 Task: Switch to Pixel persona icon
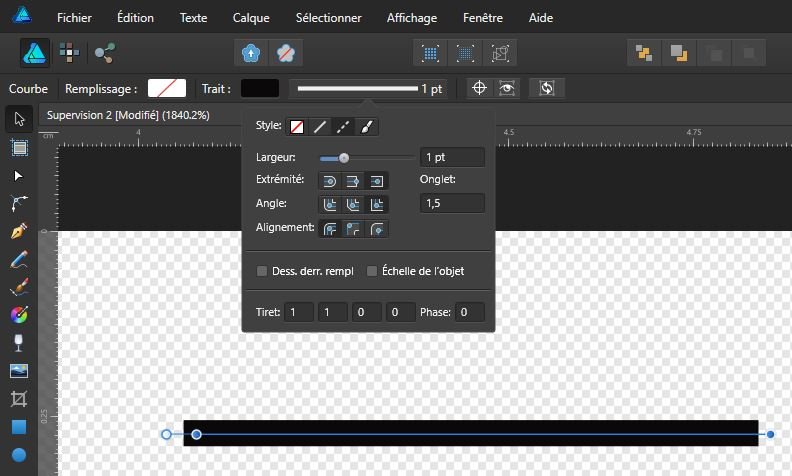(69, 53)
